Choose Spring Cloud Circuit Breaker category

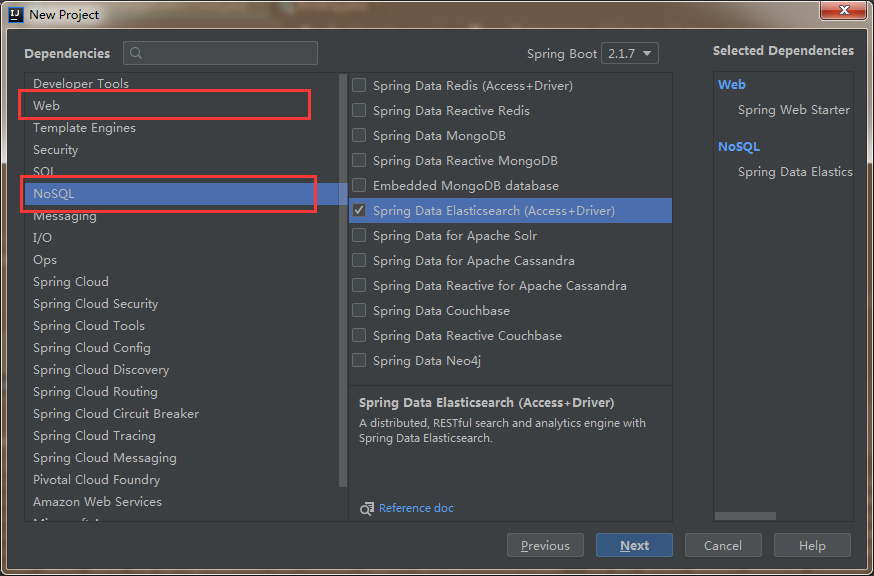pos(182,414)
